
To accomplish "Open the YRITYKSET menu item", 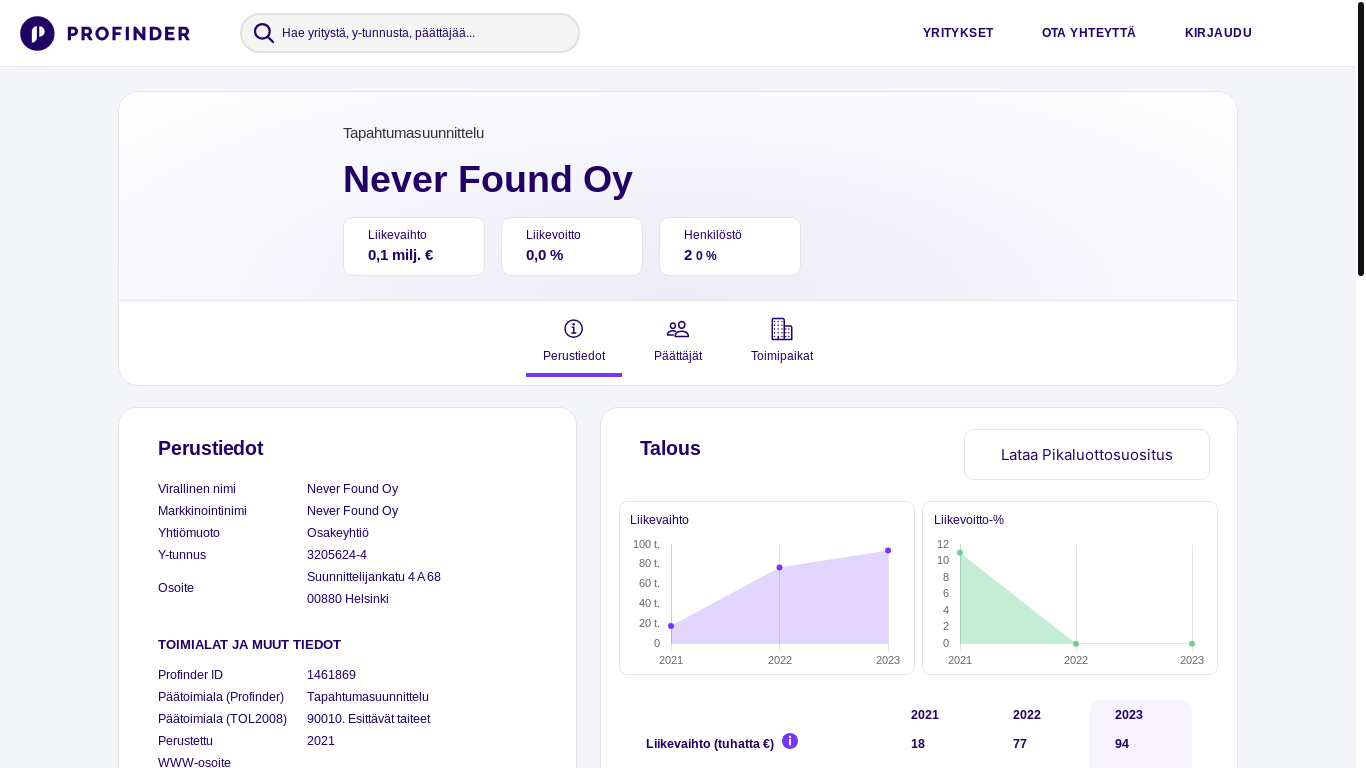I will [958, 33].
